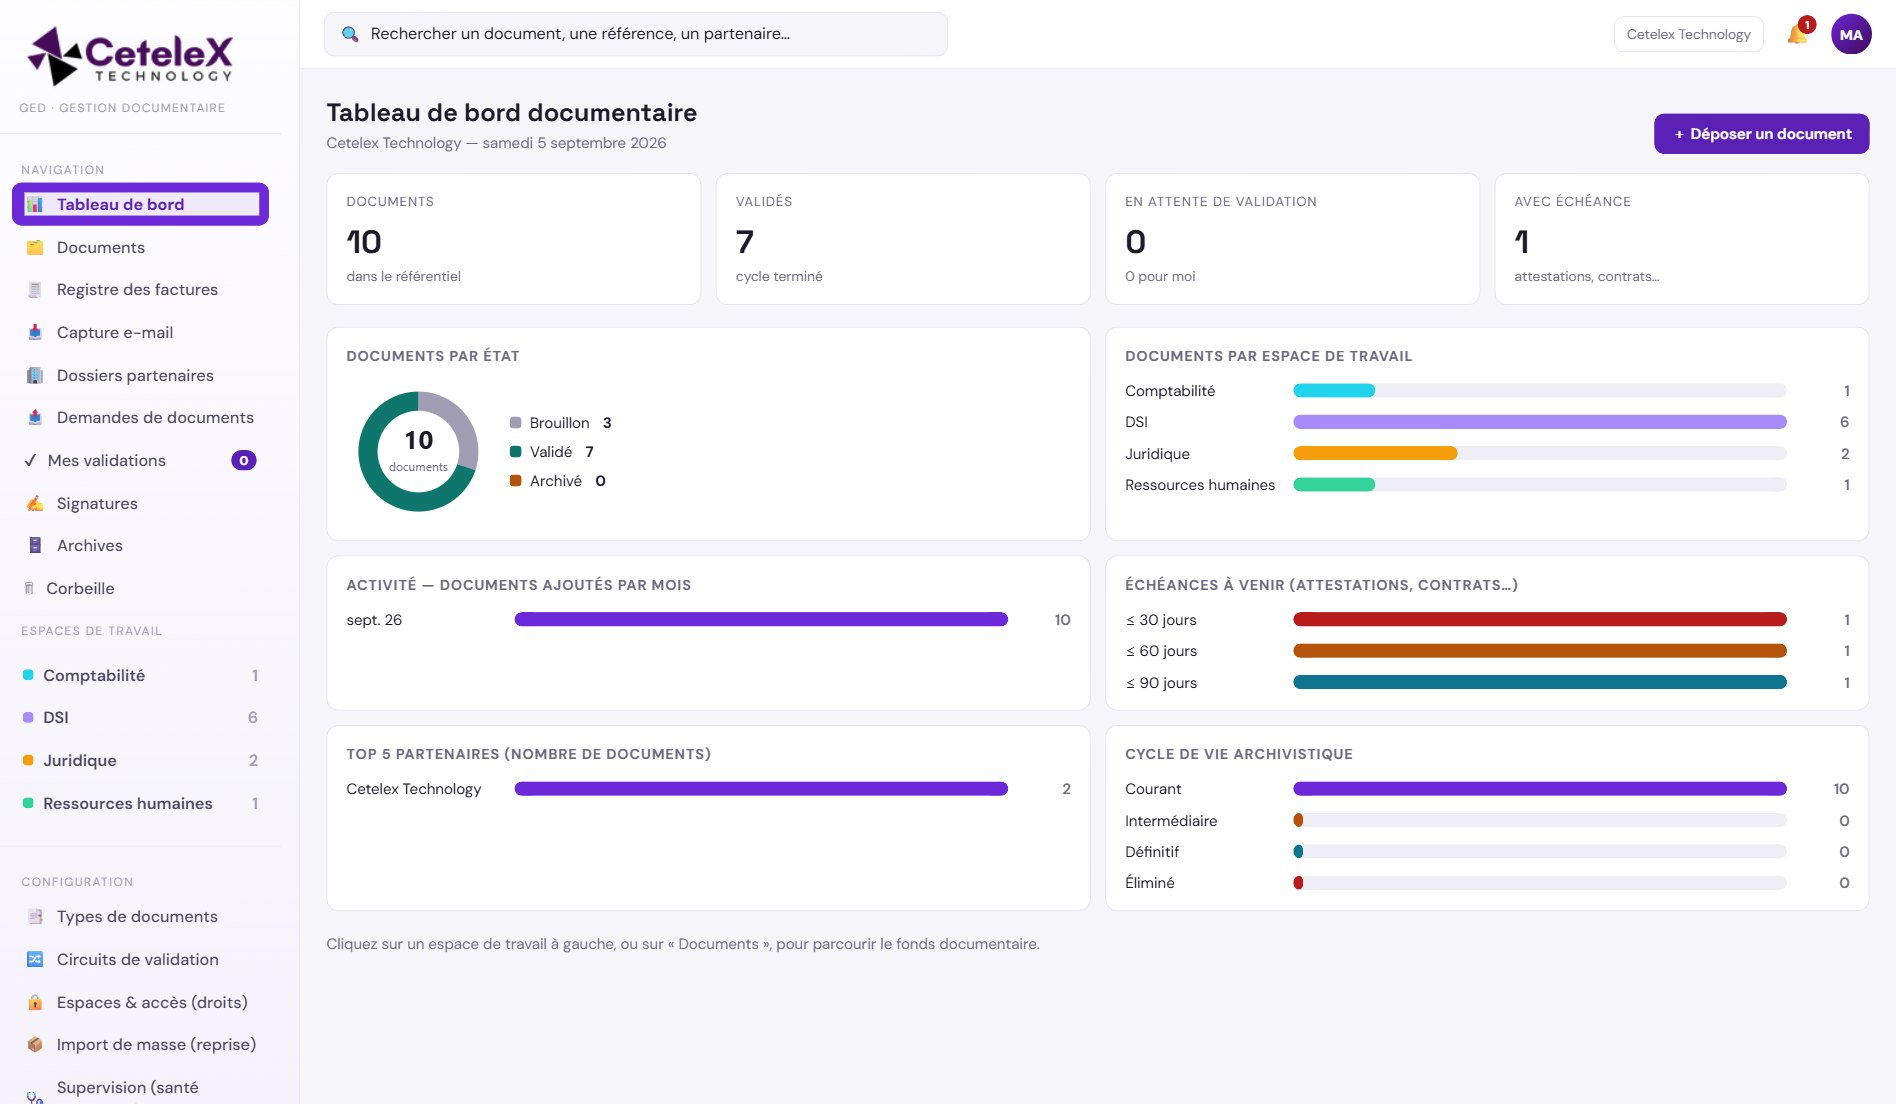Click the documents-by-state donut chart
The image size is (1896, 1104).
[418, 451]
